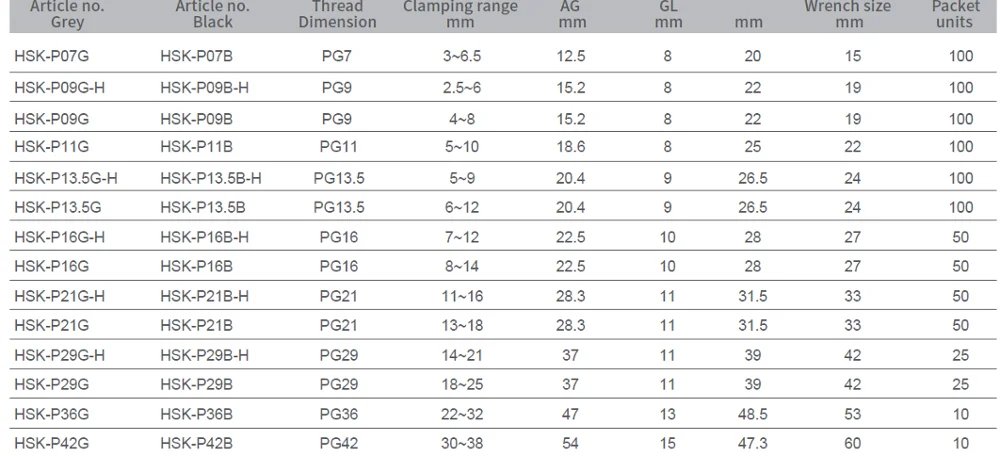This screenshot has height=456, width=1000.
Task: Click the 30~38 clamping range cell
Action: [461, 443]
